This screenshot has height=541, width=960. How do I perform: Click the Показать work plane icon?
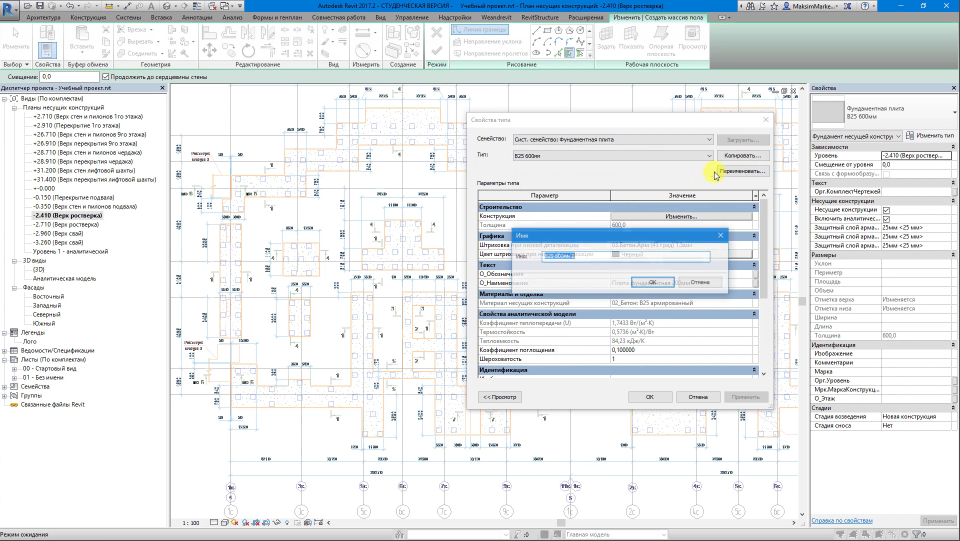click(x=631, y=38)
